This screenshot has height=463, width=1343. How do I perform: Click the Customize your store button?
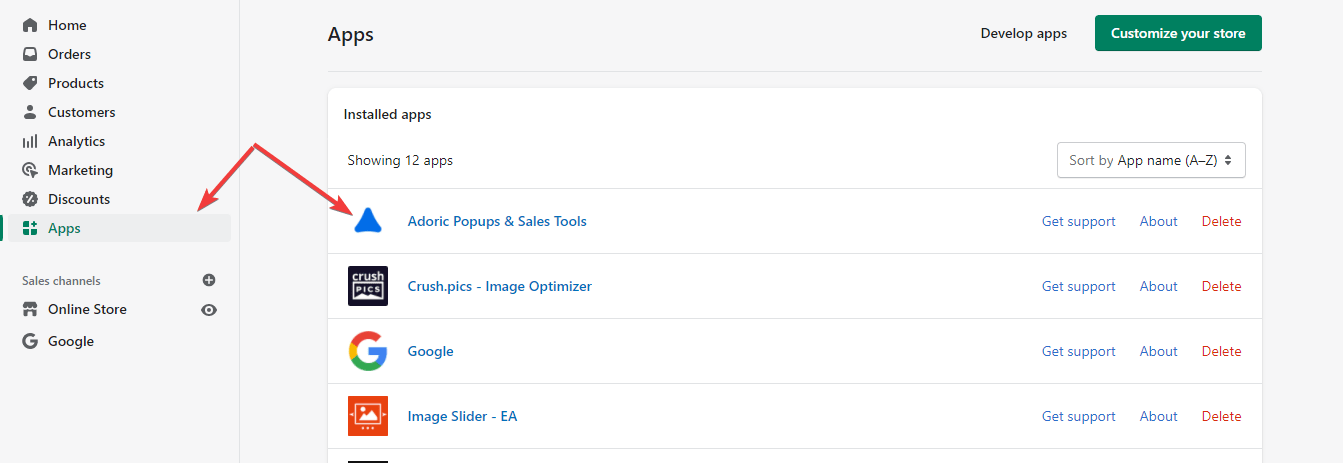click(1178, 33)
